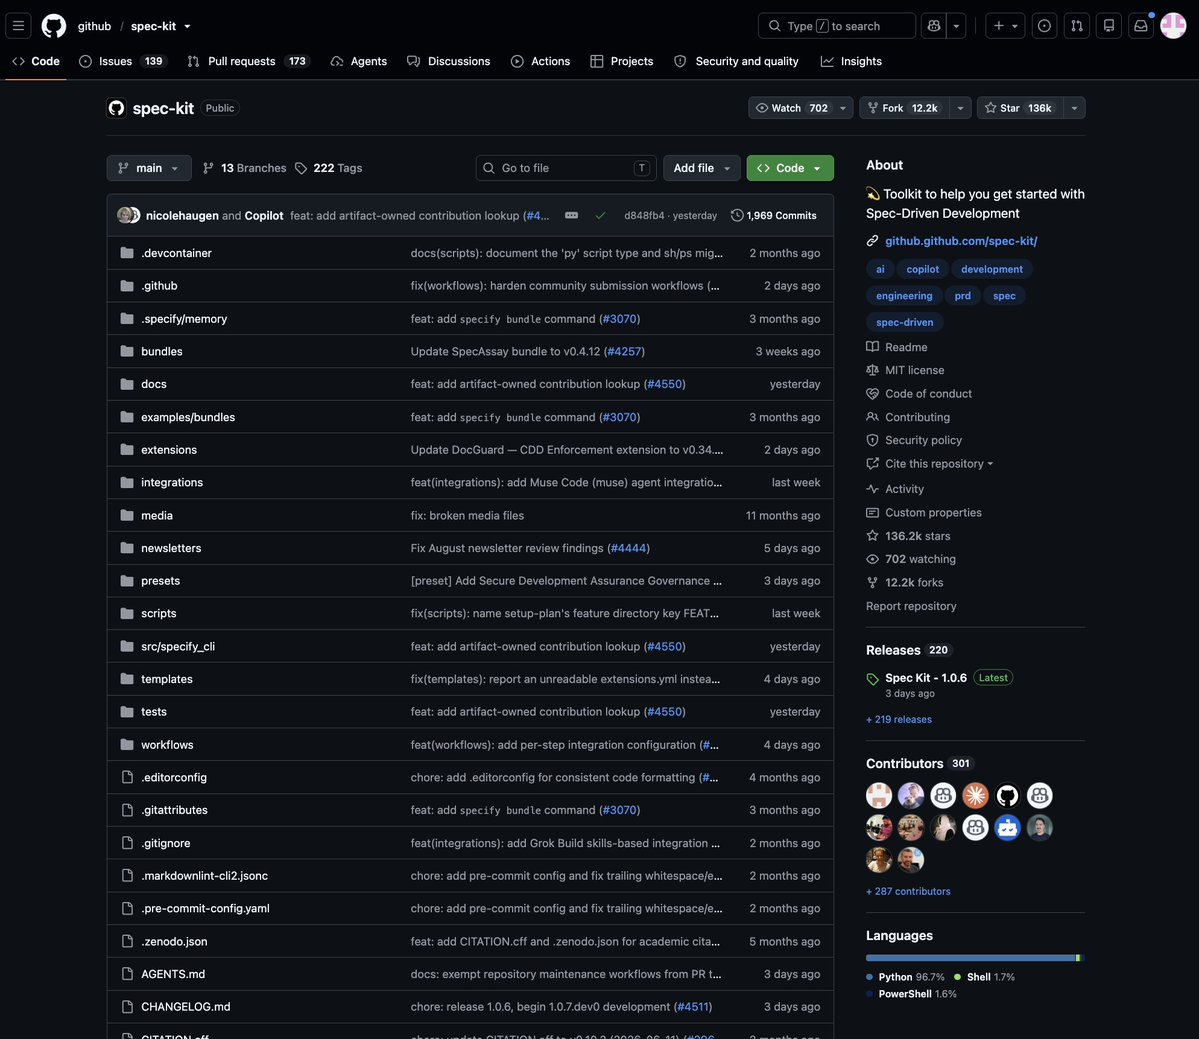Visit github.github.com/spec-kit/ website link
1199x1039 pixels.
[961, 241]
